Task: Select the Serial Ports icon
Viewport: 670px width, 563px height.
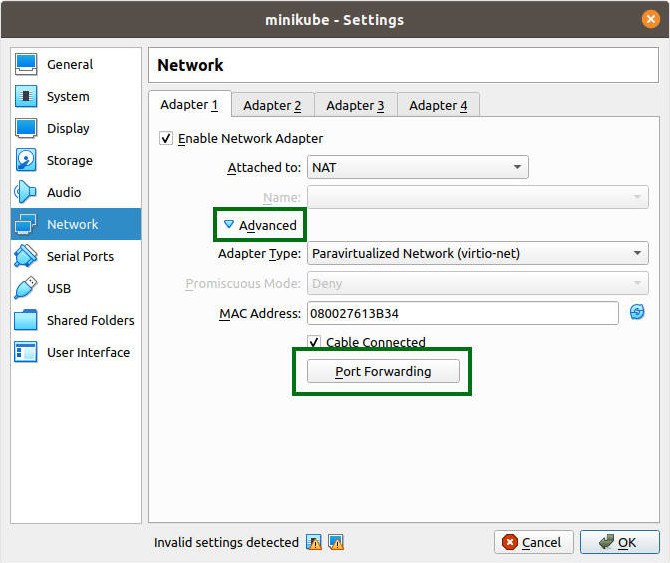Action: click(x=27, y=257)
